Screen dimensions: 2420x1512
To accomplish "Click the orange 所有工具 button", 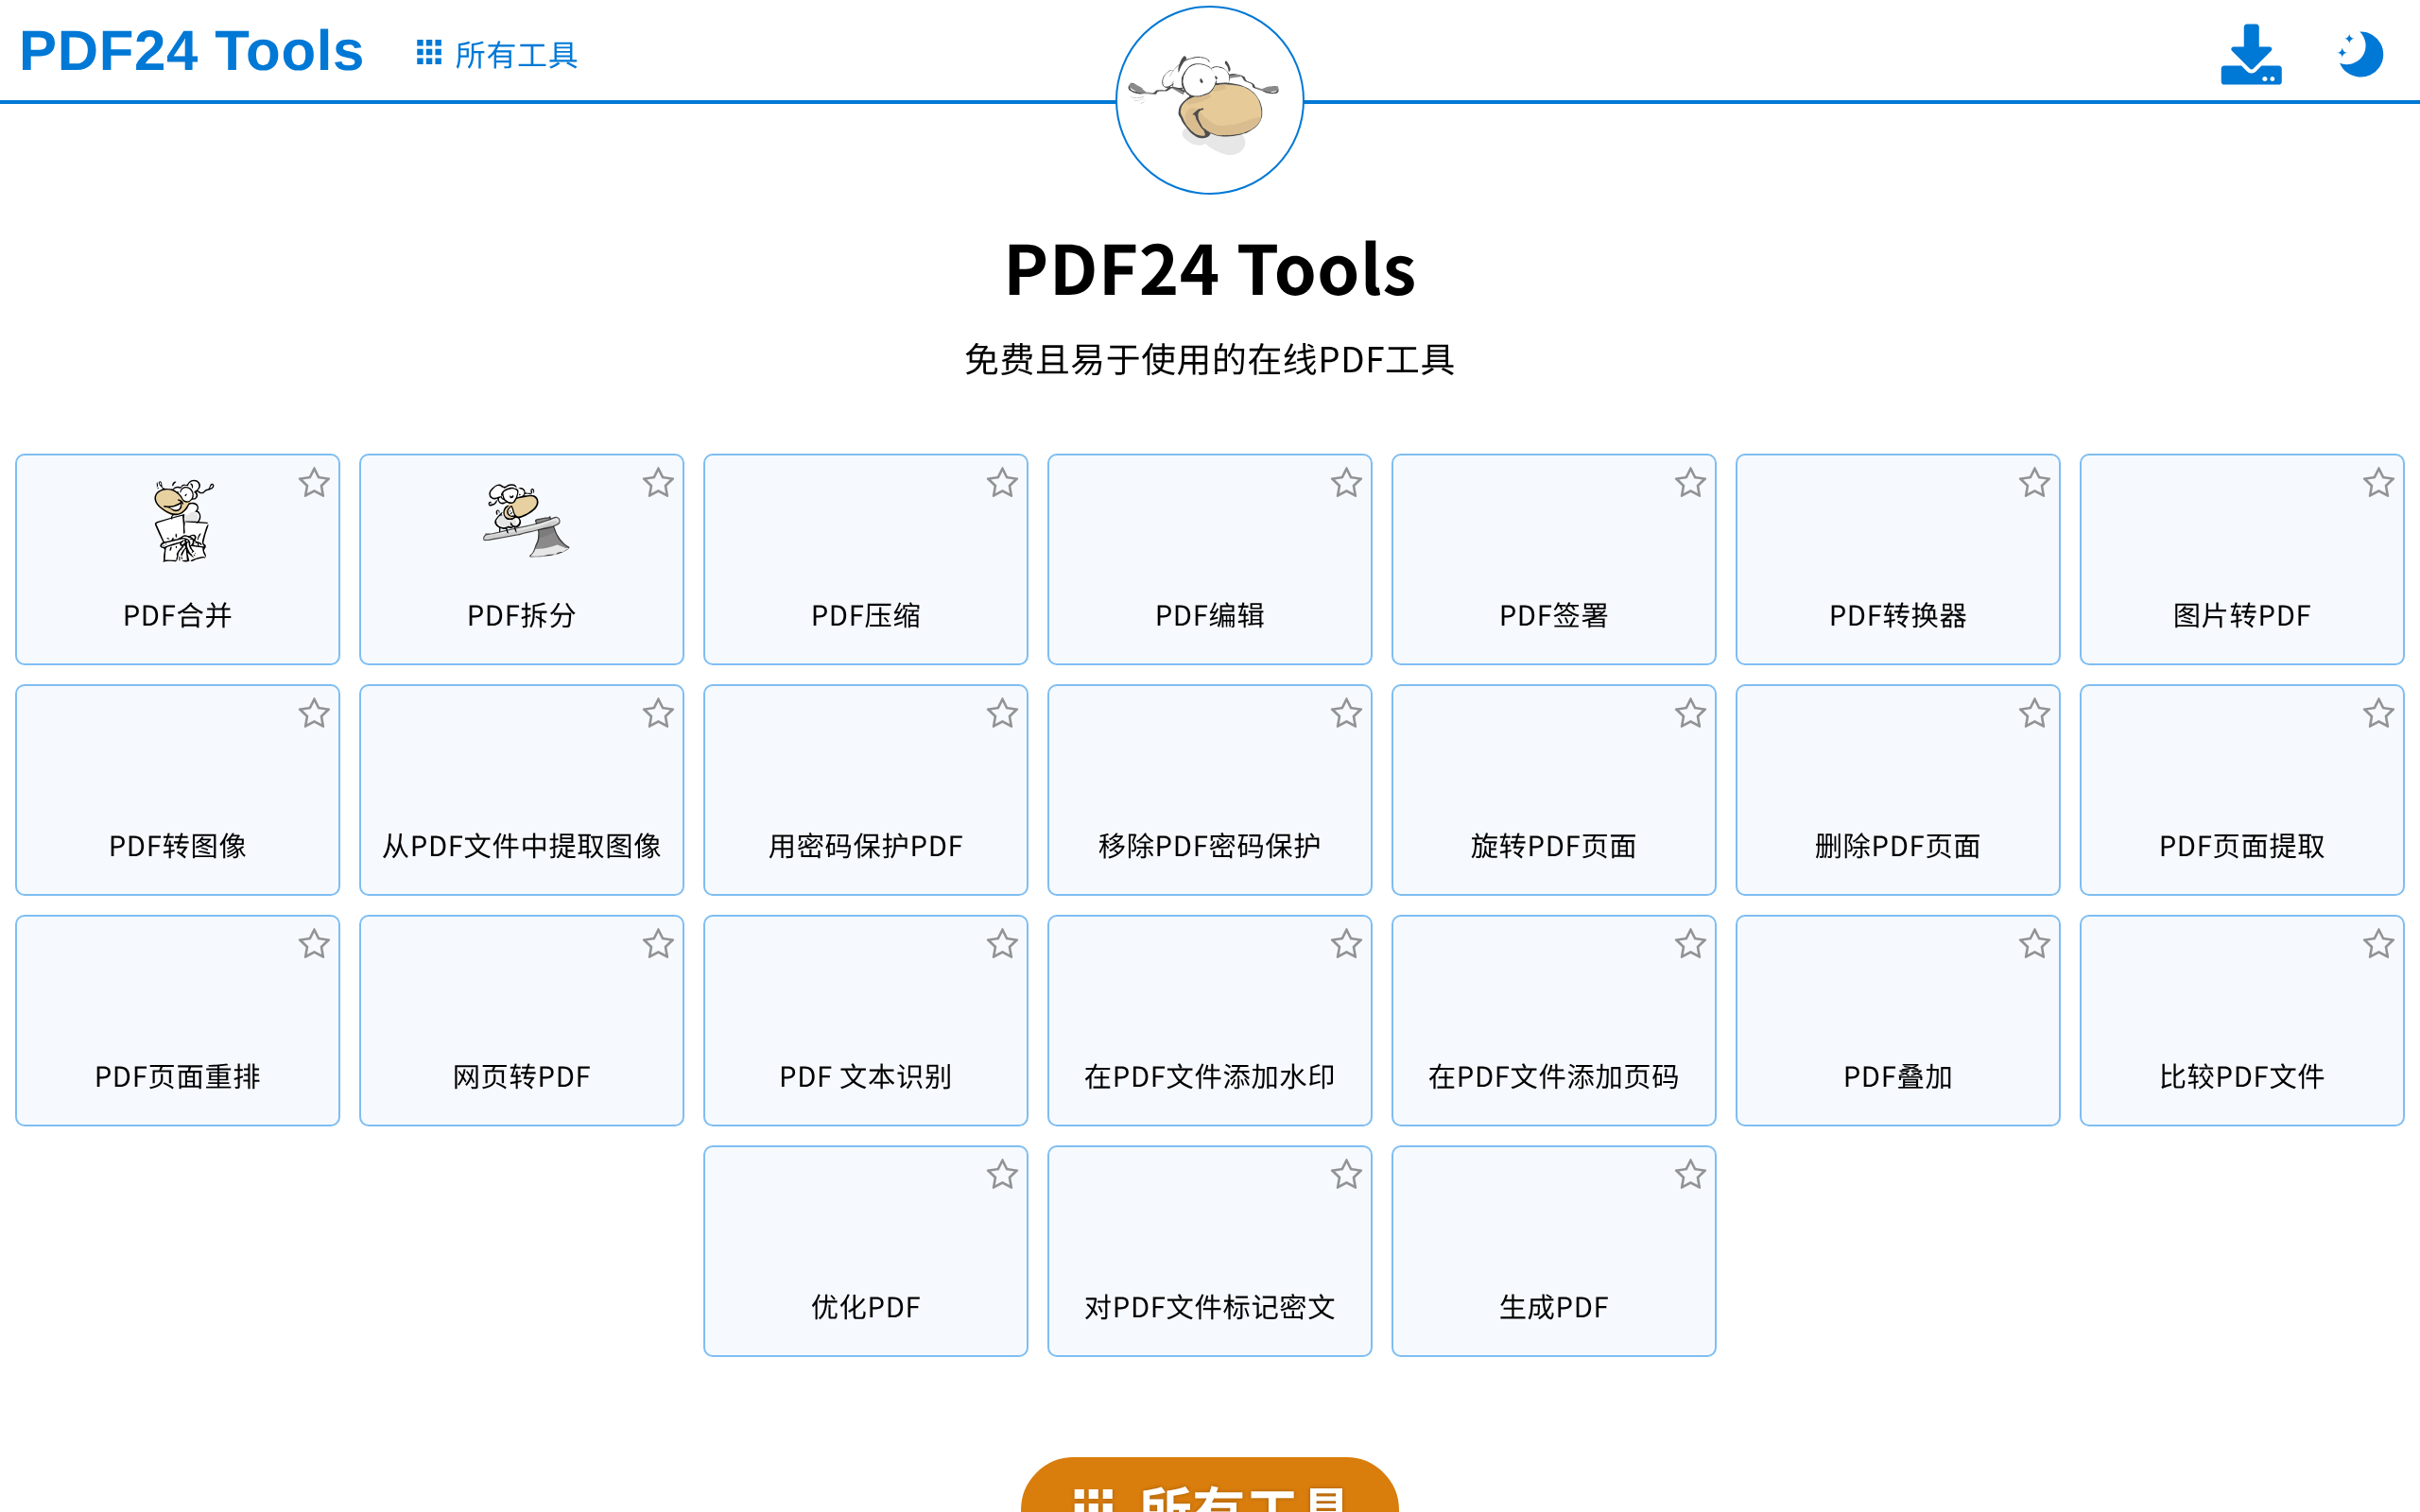I will [x=1210, y=1485].
